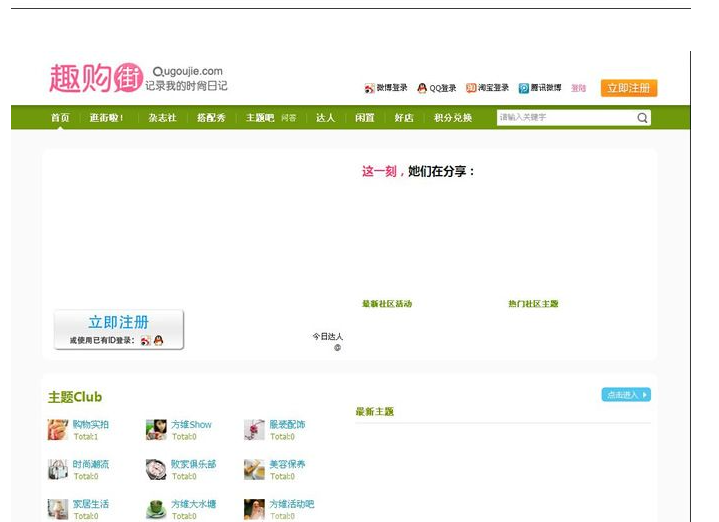
Task: Click the 最新主题 heading
Action: pos(375,411)
